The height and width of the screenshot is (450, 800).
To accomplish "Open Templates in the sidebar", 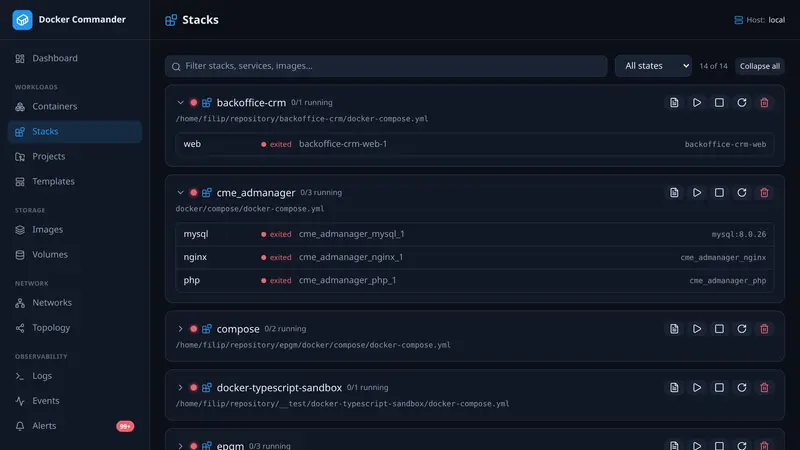I will click(74, 181).
